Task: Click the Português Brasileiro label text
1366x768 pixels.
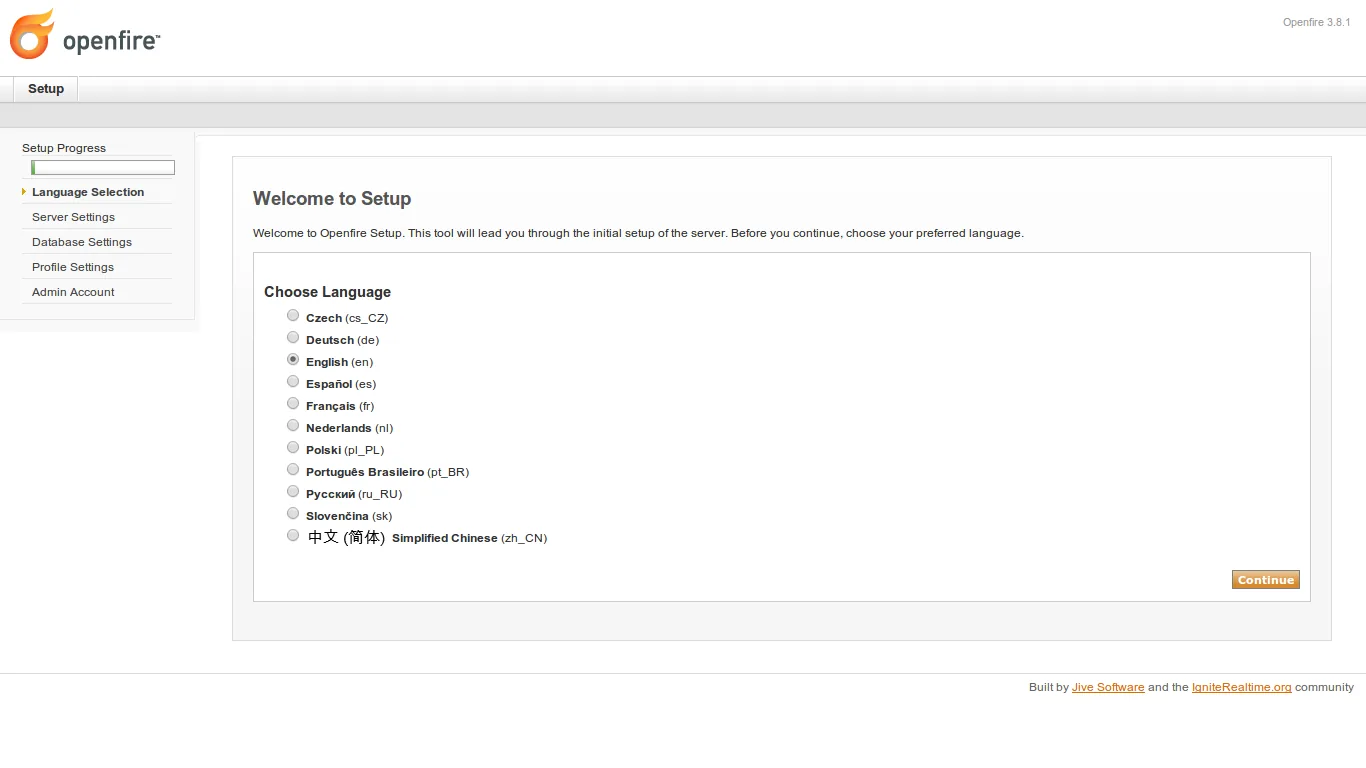Action: coord(387,472)
